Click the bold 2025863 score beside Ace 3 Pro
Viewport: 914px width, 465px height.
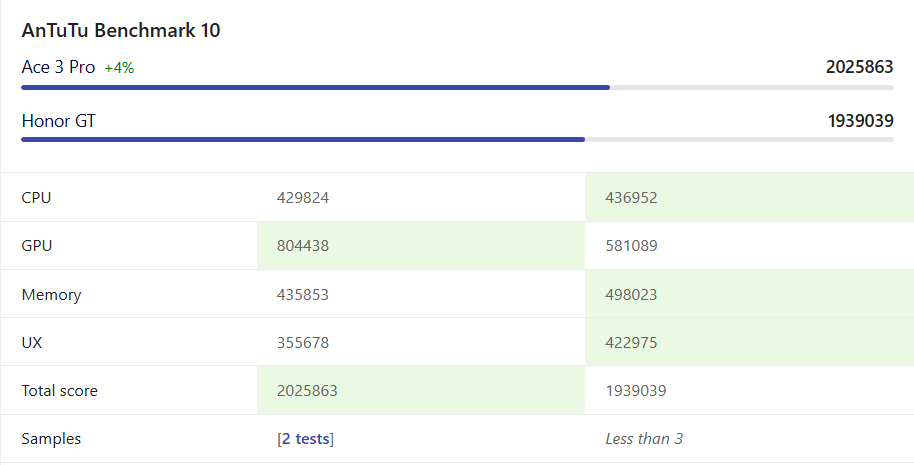859,67
